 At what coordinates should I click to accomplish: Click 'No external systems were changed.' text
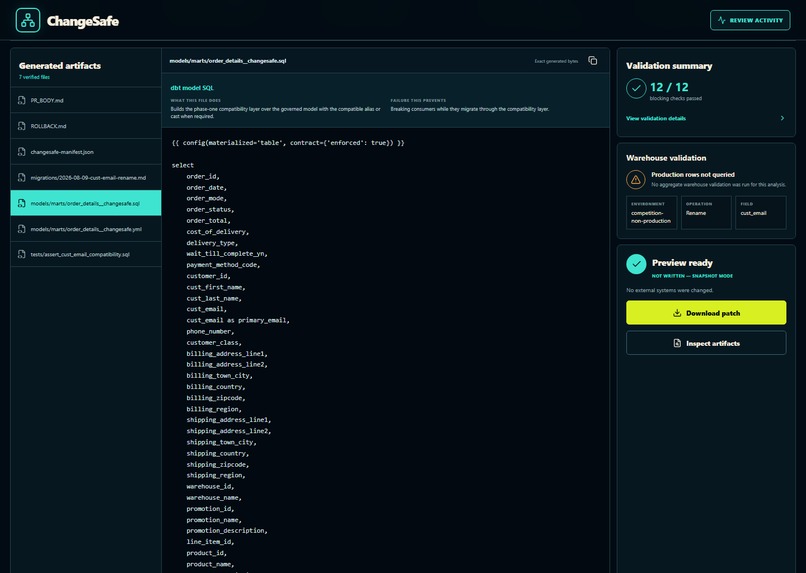tap(669, 290)
